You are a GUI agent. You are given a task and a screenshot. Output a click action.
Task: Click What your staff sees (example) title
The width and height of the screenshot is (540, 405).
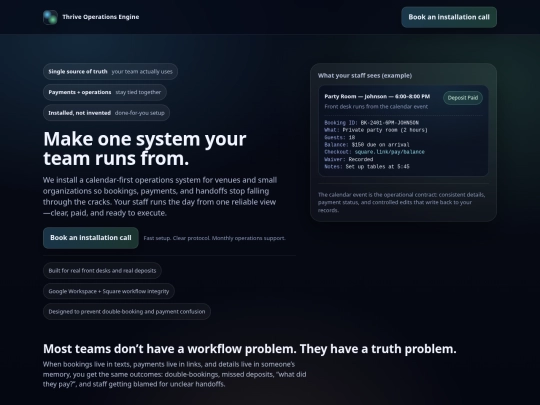pos(365,75)
